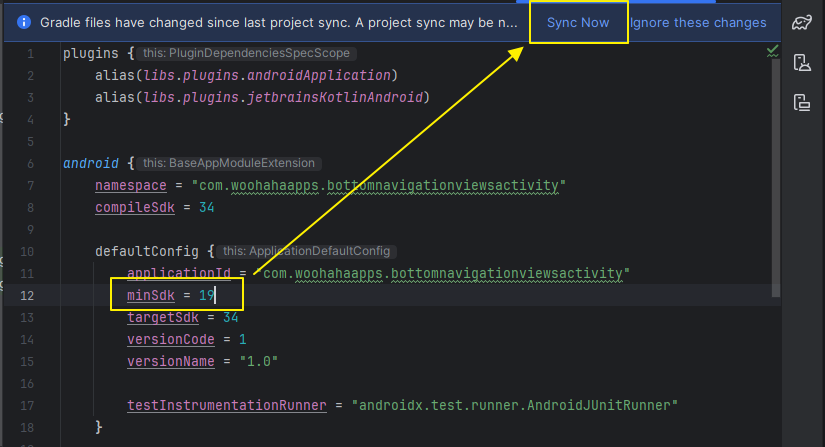
Task: Click the info icon in the Gradle notification
Action: click(24, 22)
